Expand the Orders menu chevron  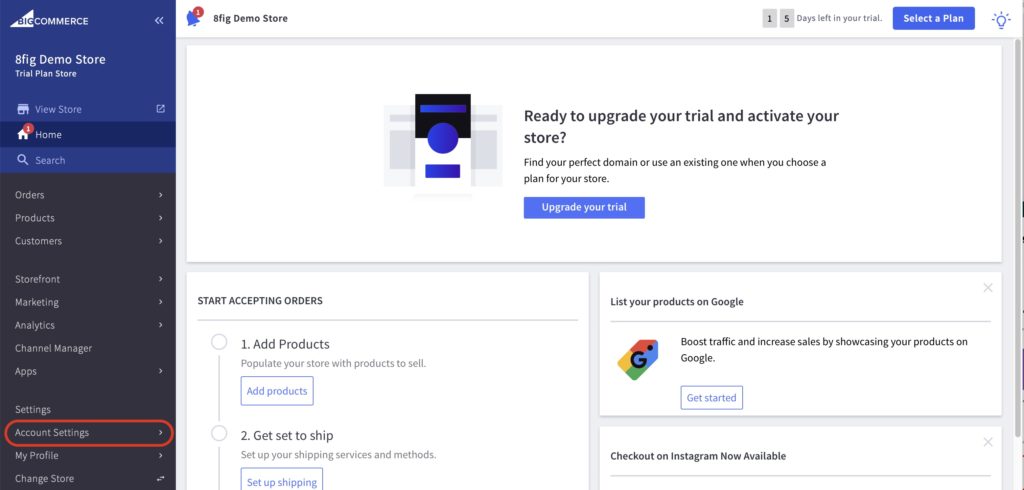point(161,195)
